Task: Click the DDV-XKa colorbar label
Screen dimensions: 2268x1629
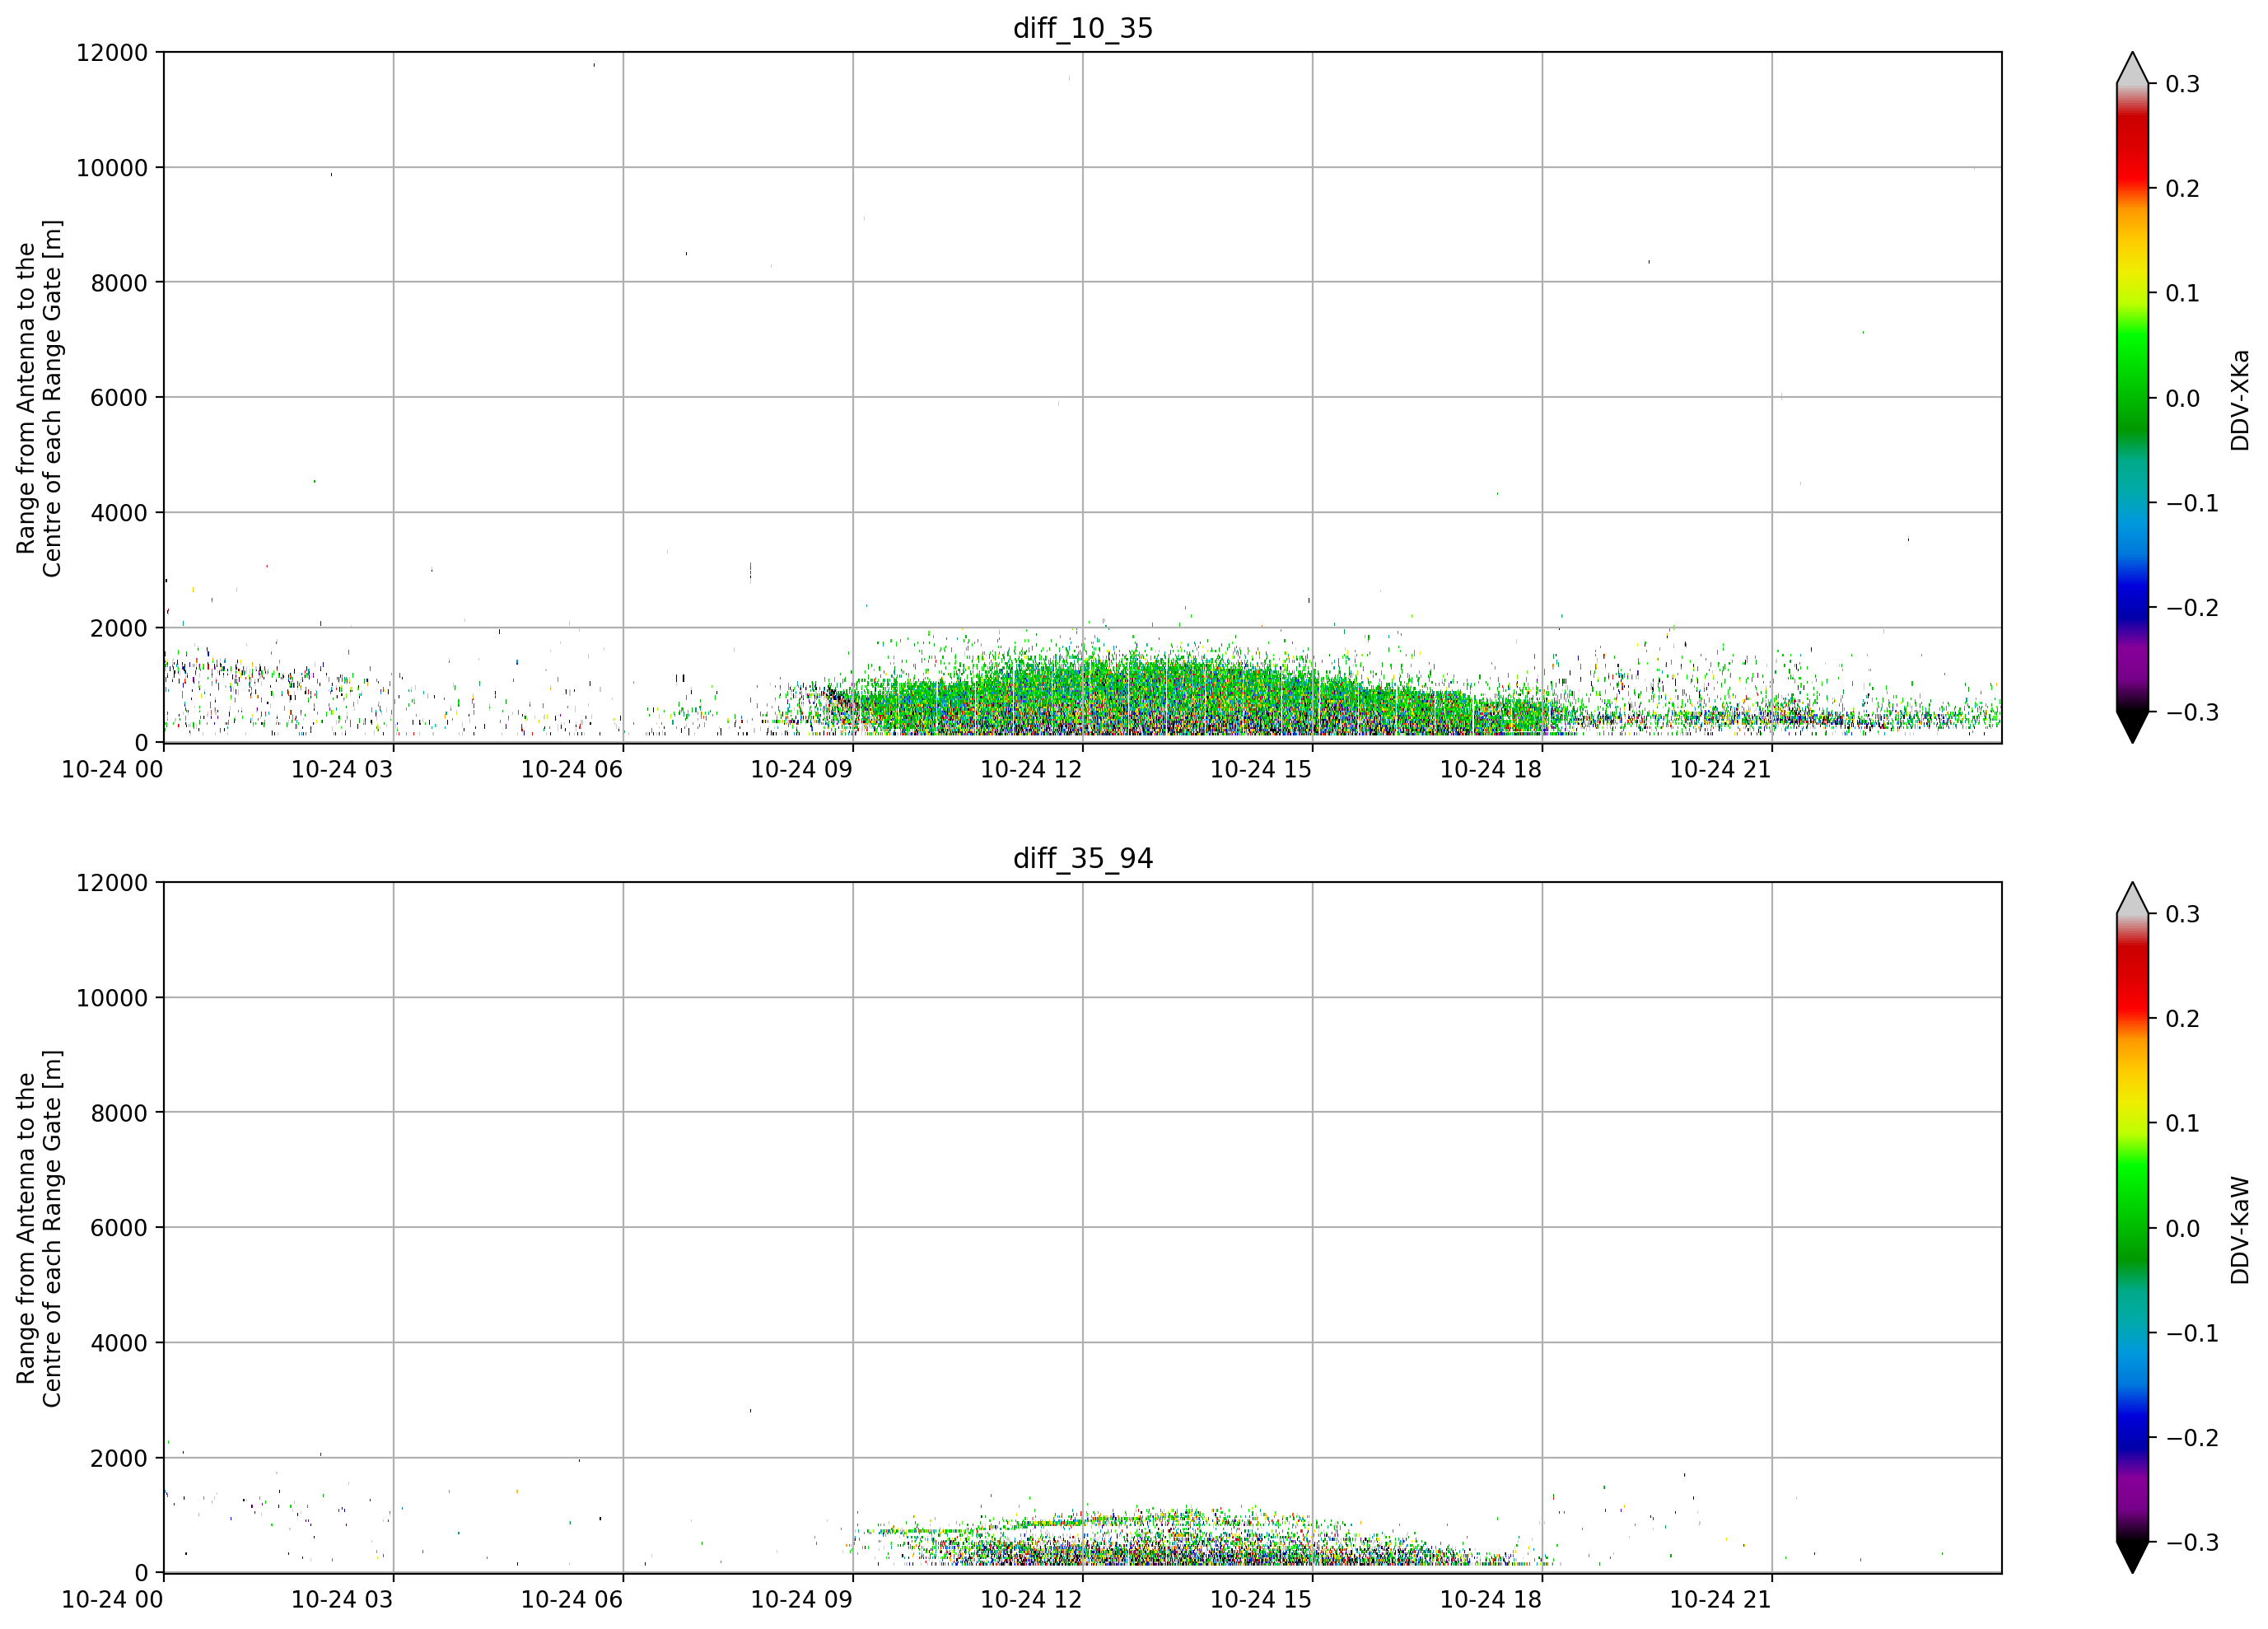Action: pyautogui.click(x=2239, y=400)
